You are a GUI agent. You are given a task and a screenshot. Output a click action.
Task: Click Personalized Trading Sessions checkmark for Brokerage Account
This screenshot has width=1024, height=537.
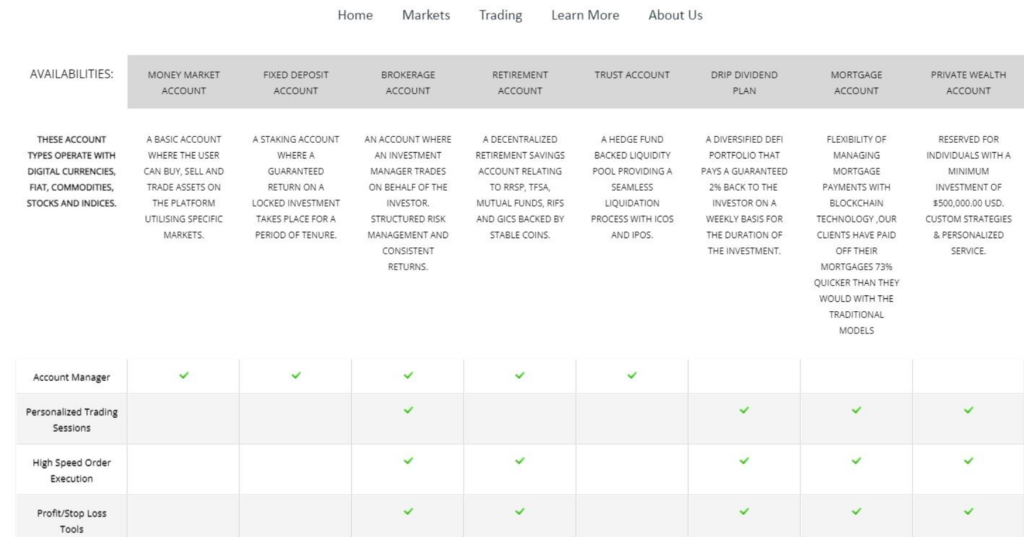pos(408,410)
